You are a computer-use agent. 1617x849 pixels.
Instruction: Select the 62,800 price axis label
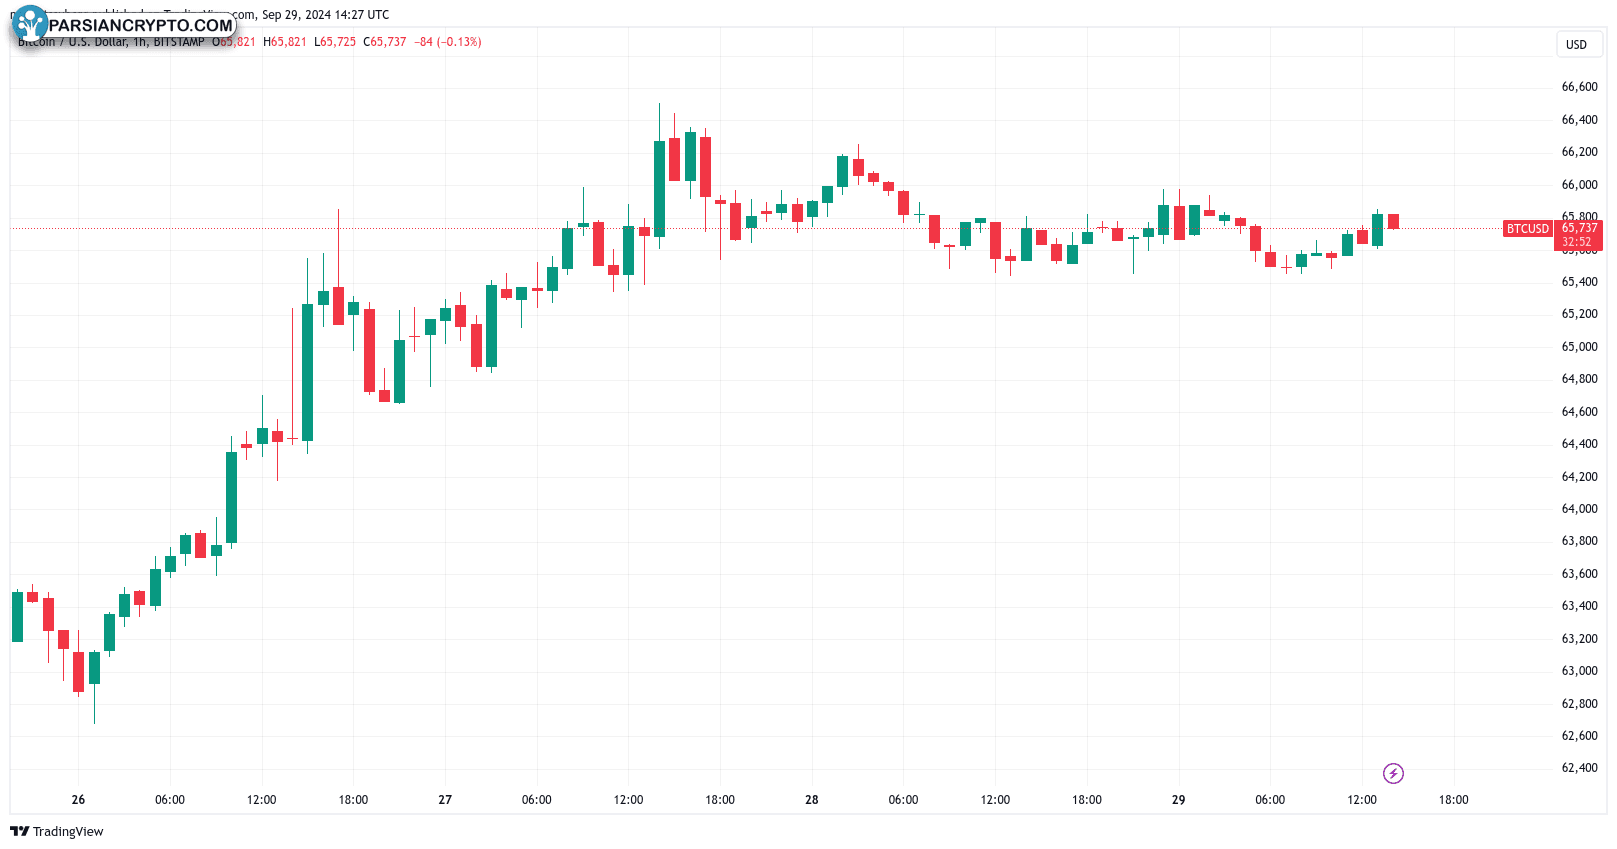pyautogui.click(x=1580, y=704)
